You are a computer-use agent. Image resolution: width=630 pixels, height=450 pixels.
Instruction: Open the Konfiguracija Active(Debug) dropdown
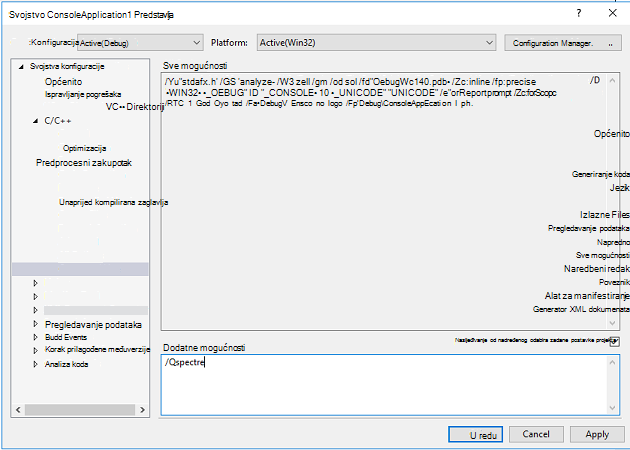tap(140, 43)
